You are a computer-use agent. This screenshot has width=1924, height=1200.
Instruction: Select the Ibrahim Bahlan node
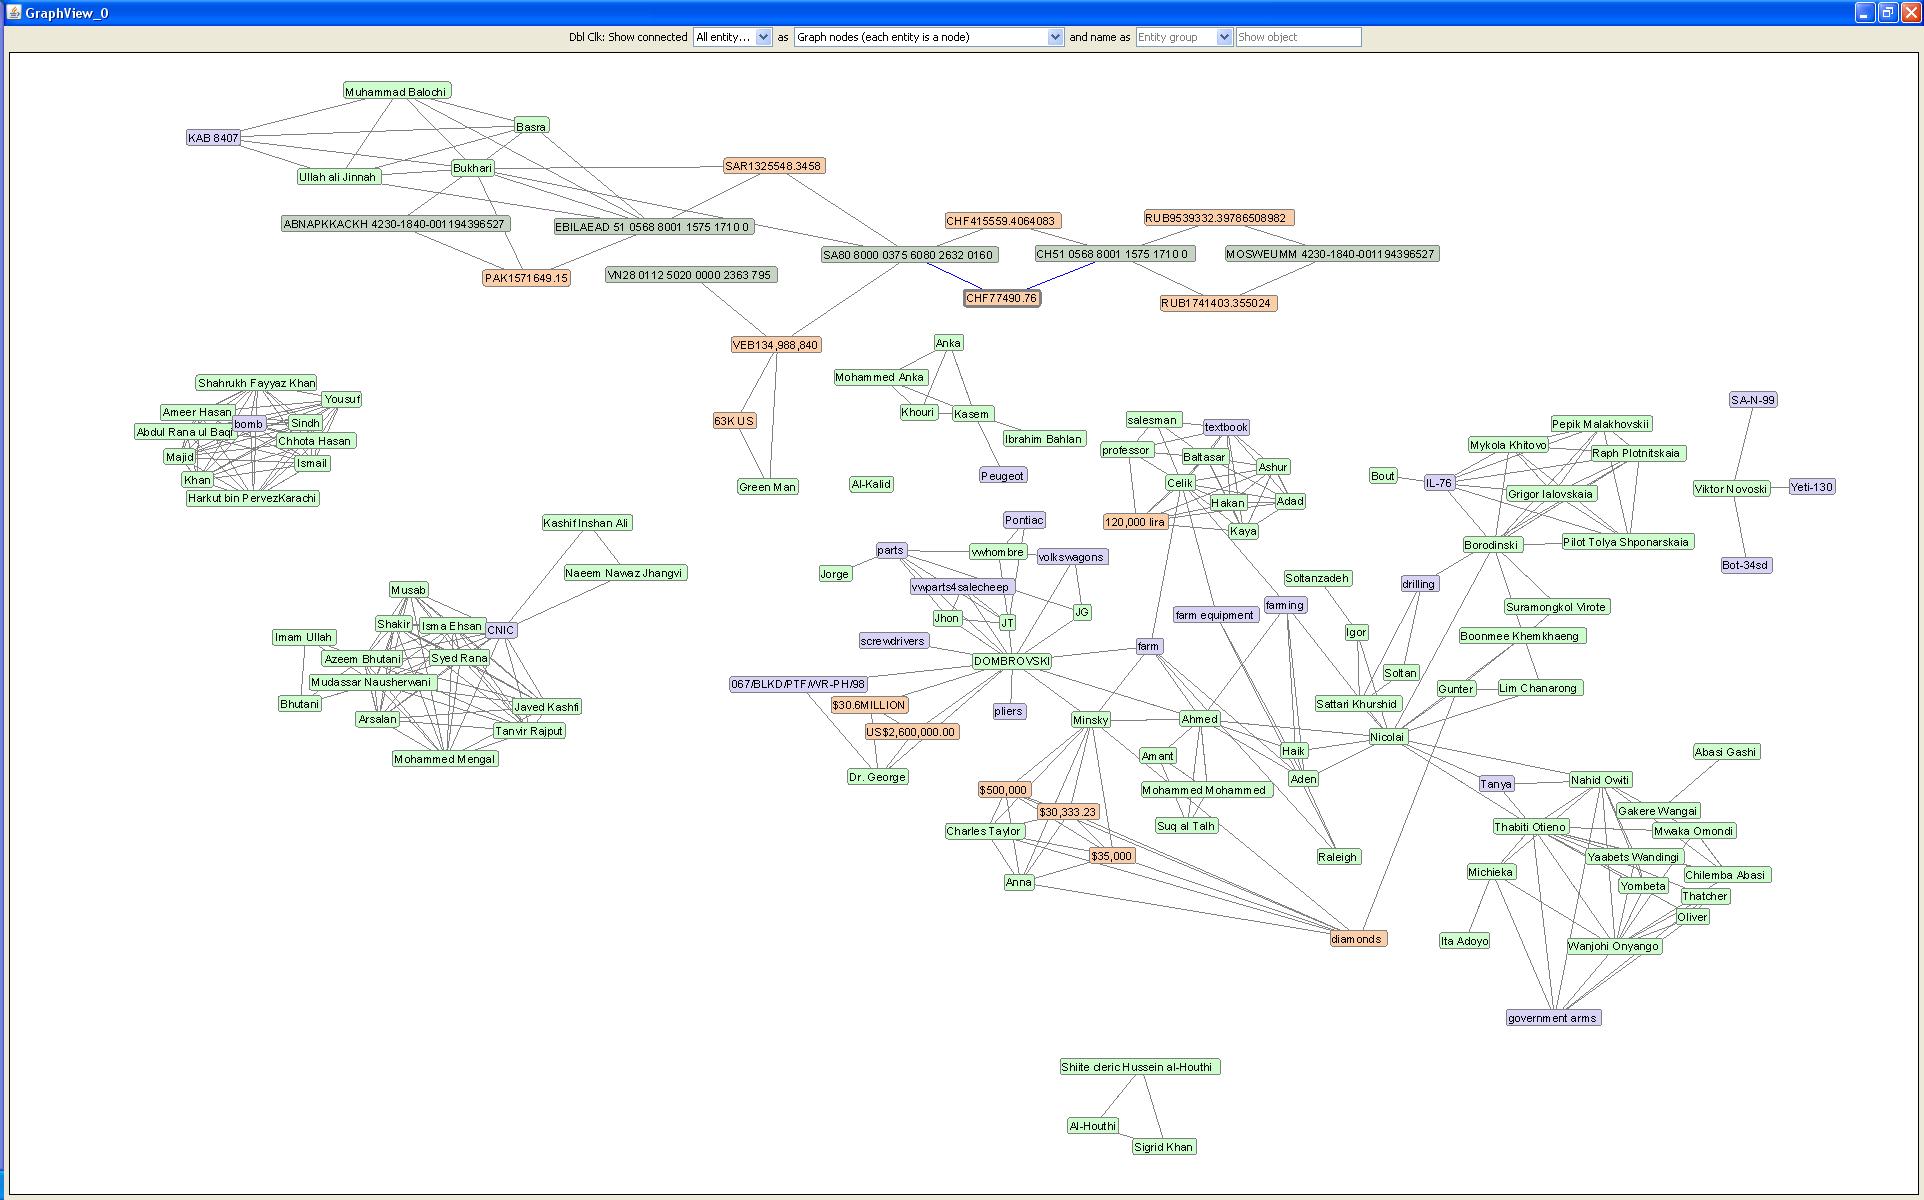point(1044,439)
